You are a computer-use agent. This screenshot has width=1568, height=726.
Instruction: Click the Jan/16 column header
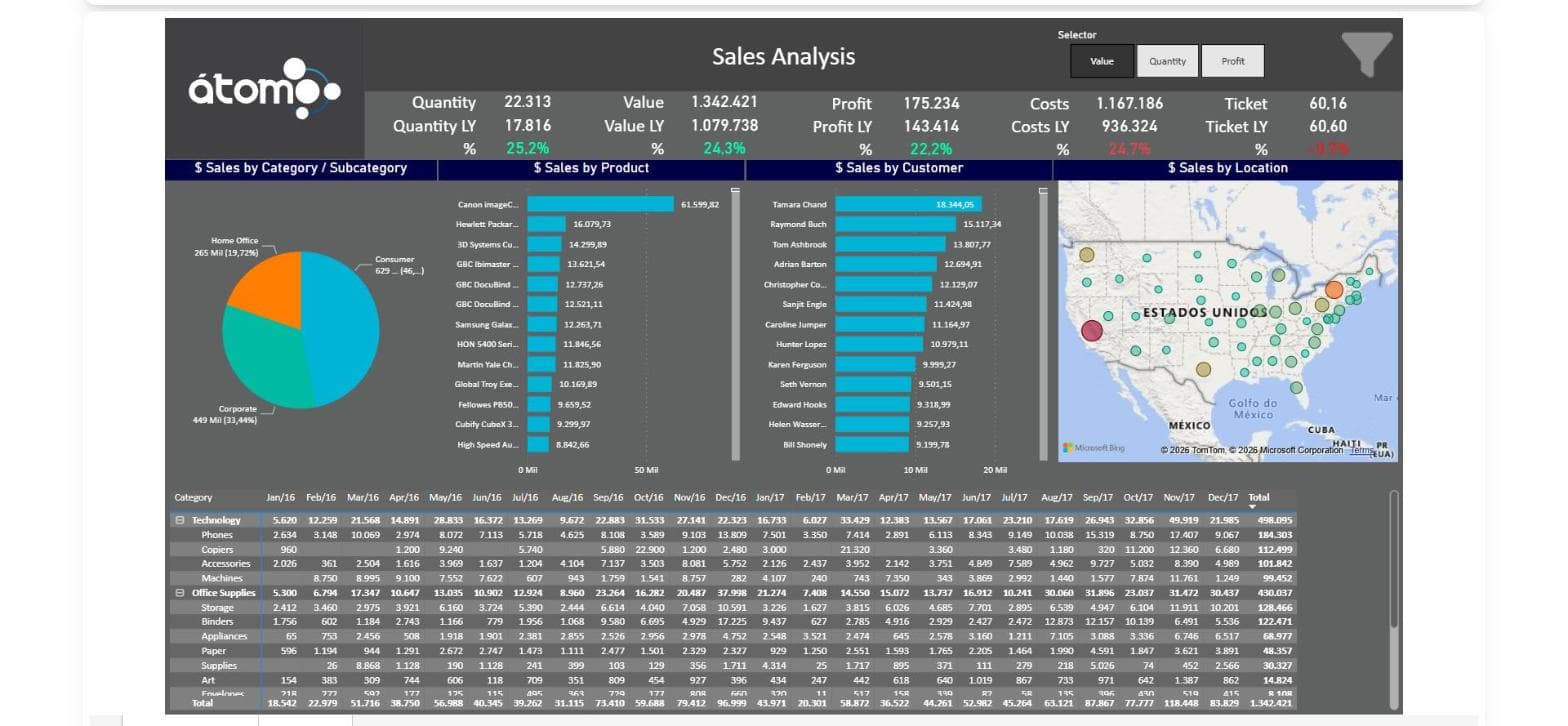coord(281,497)
